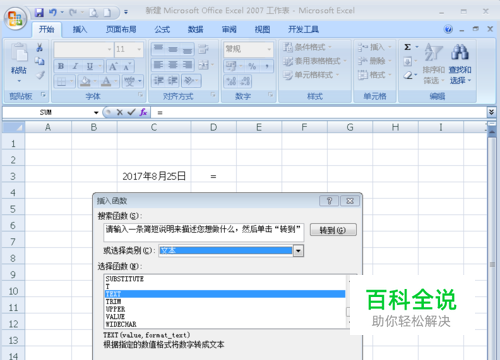Switch to 审阅 ribbon tab
Viewport: 500px width, 360px height.
pyautogui.click(x=229, y=29)
